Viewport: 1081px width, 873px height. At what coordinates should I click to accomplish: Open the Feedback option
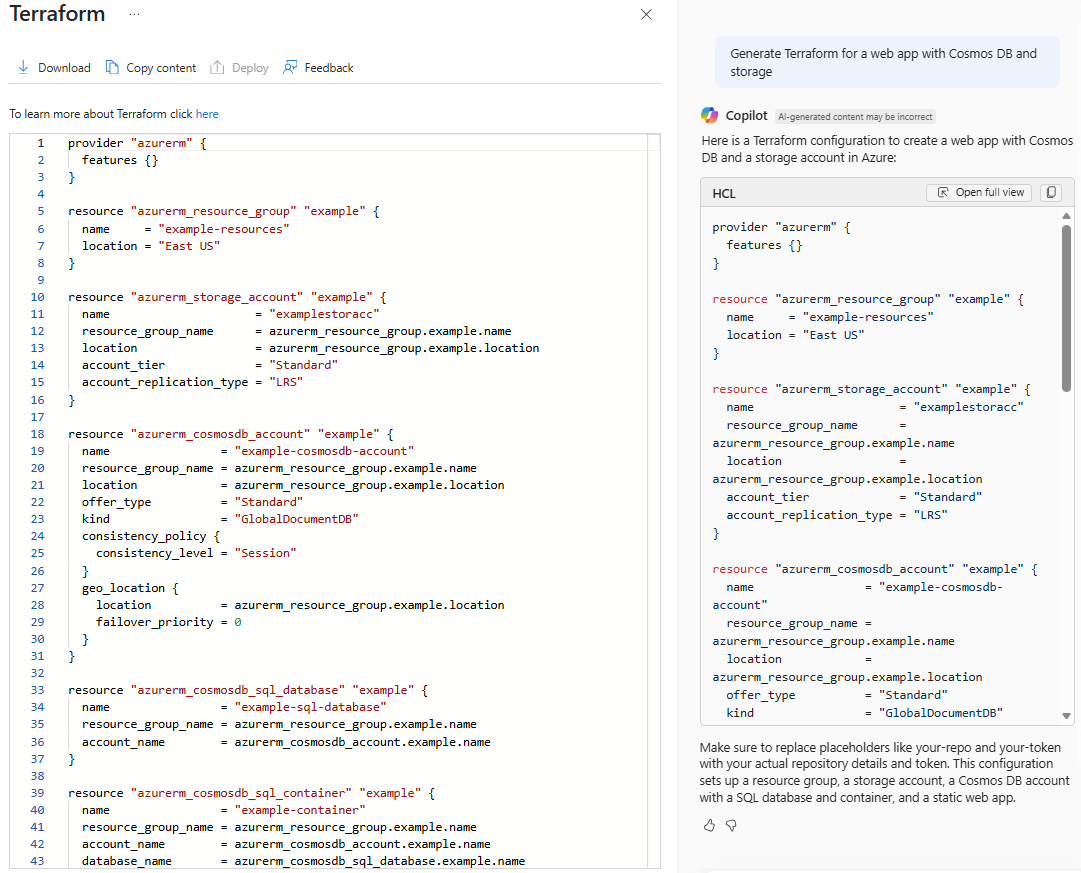[x=318, y=68]
